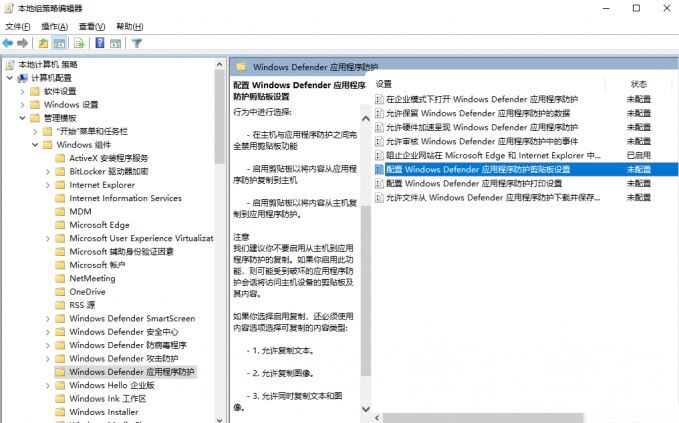Click policy icon beside 配置 打印设置 row

tap(379, 184)
